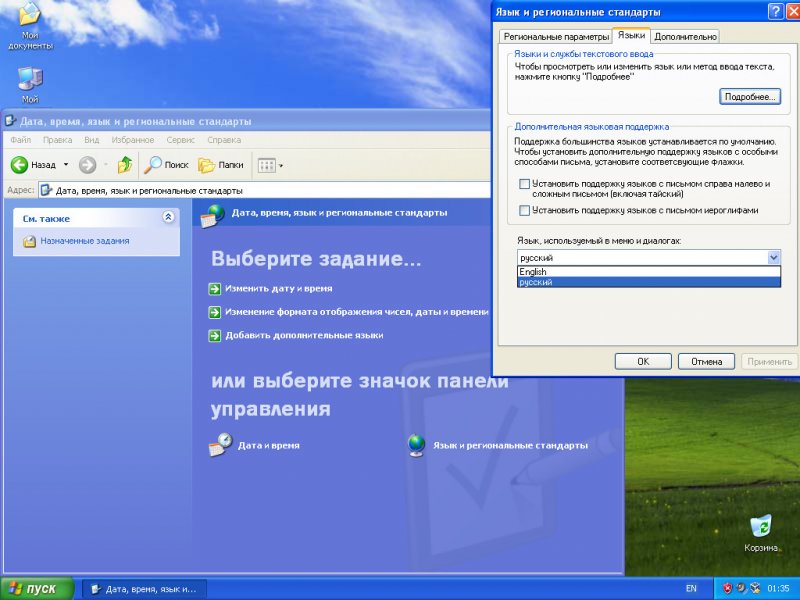Open Язык и региональные стандарты panel link
Image resolution: width=800 pixels, height=600 pixels.
coord(510,445)
